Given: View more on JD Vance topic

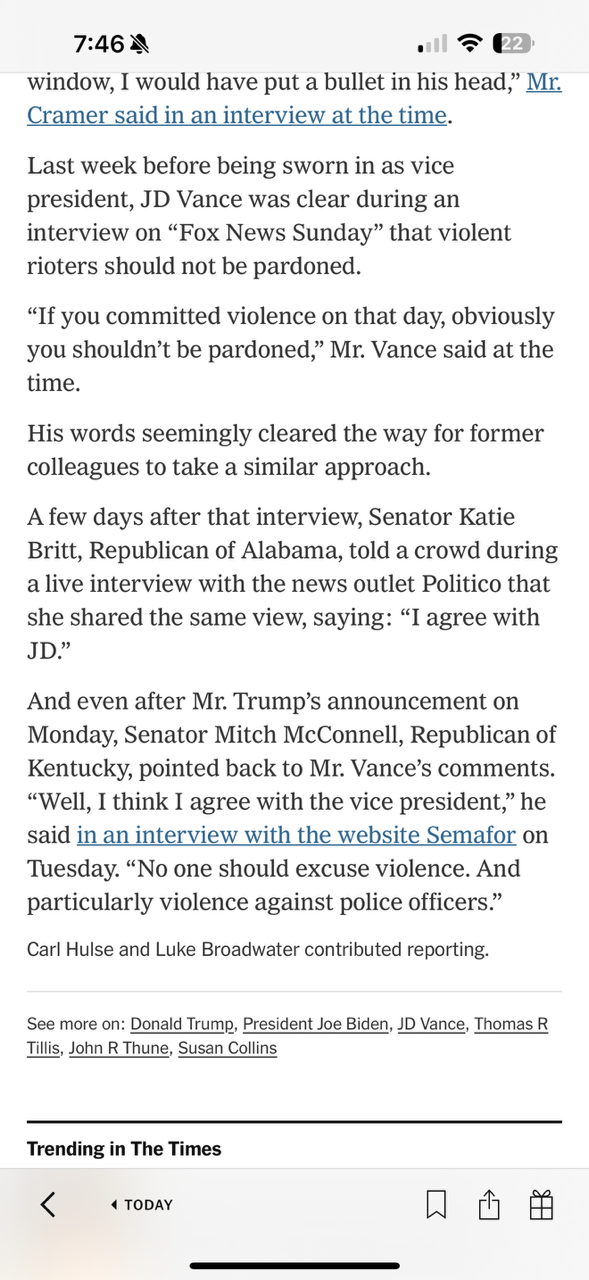Looking at the screenshot, I should point(431,1024).
